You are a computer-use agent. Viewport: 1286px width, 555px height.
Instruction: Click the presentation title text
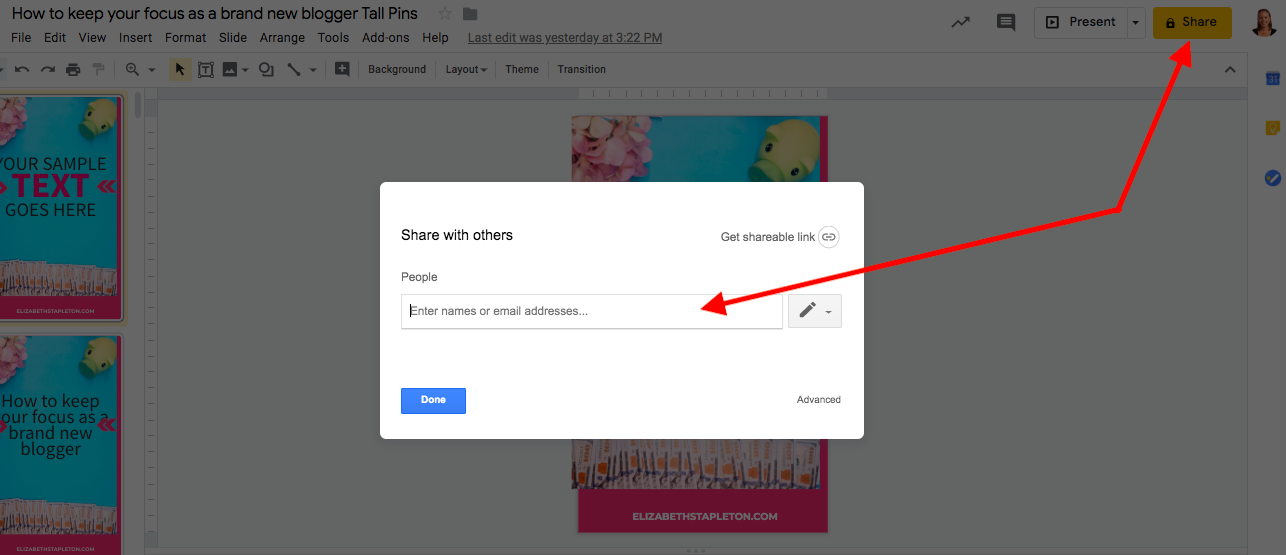tap(215, 14)
